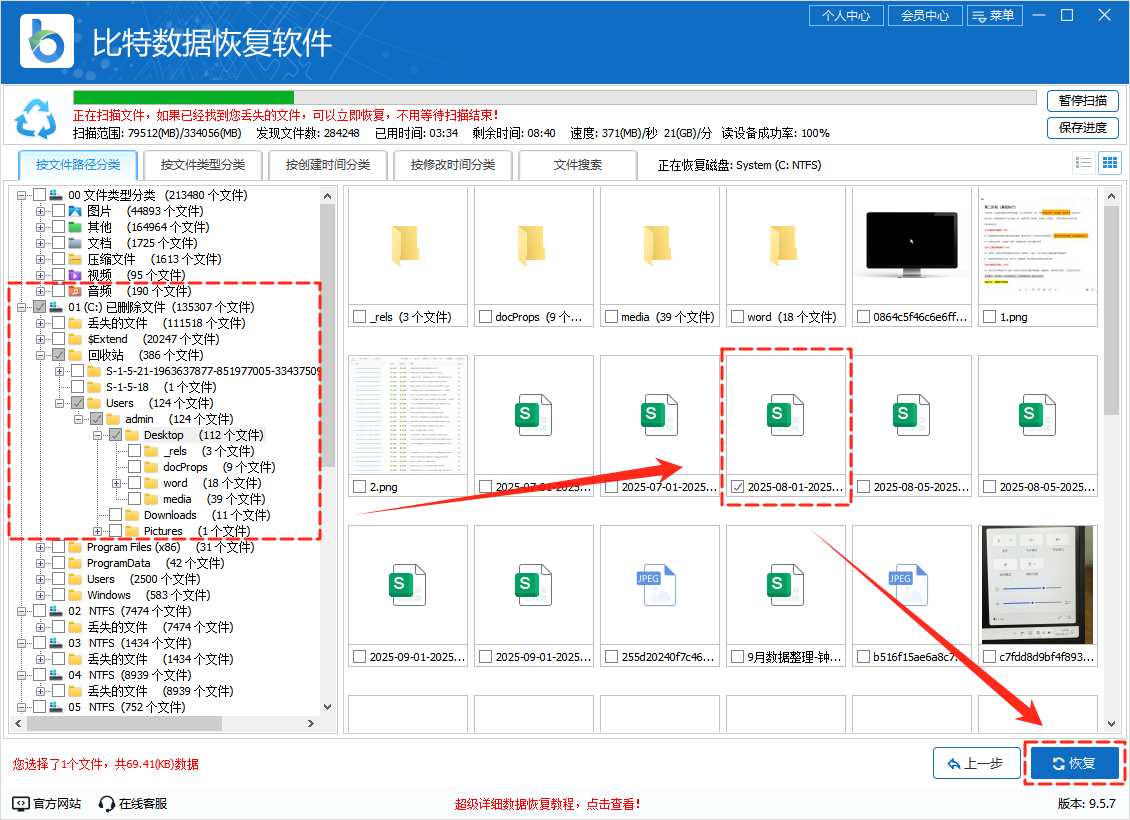
Task: Switch to thumbnail grid view icon
Action: 1109,163
